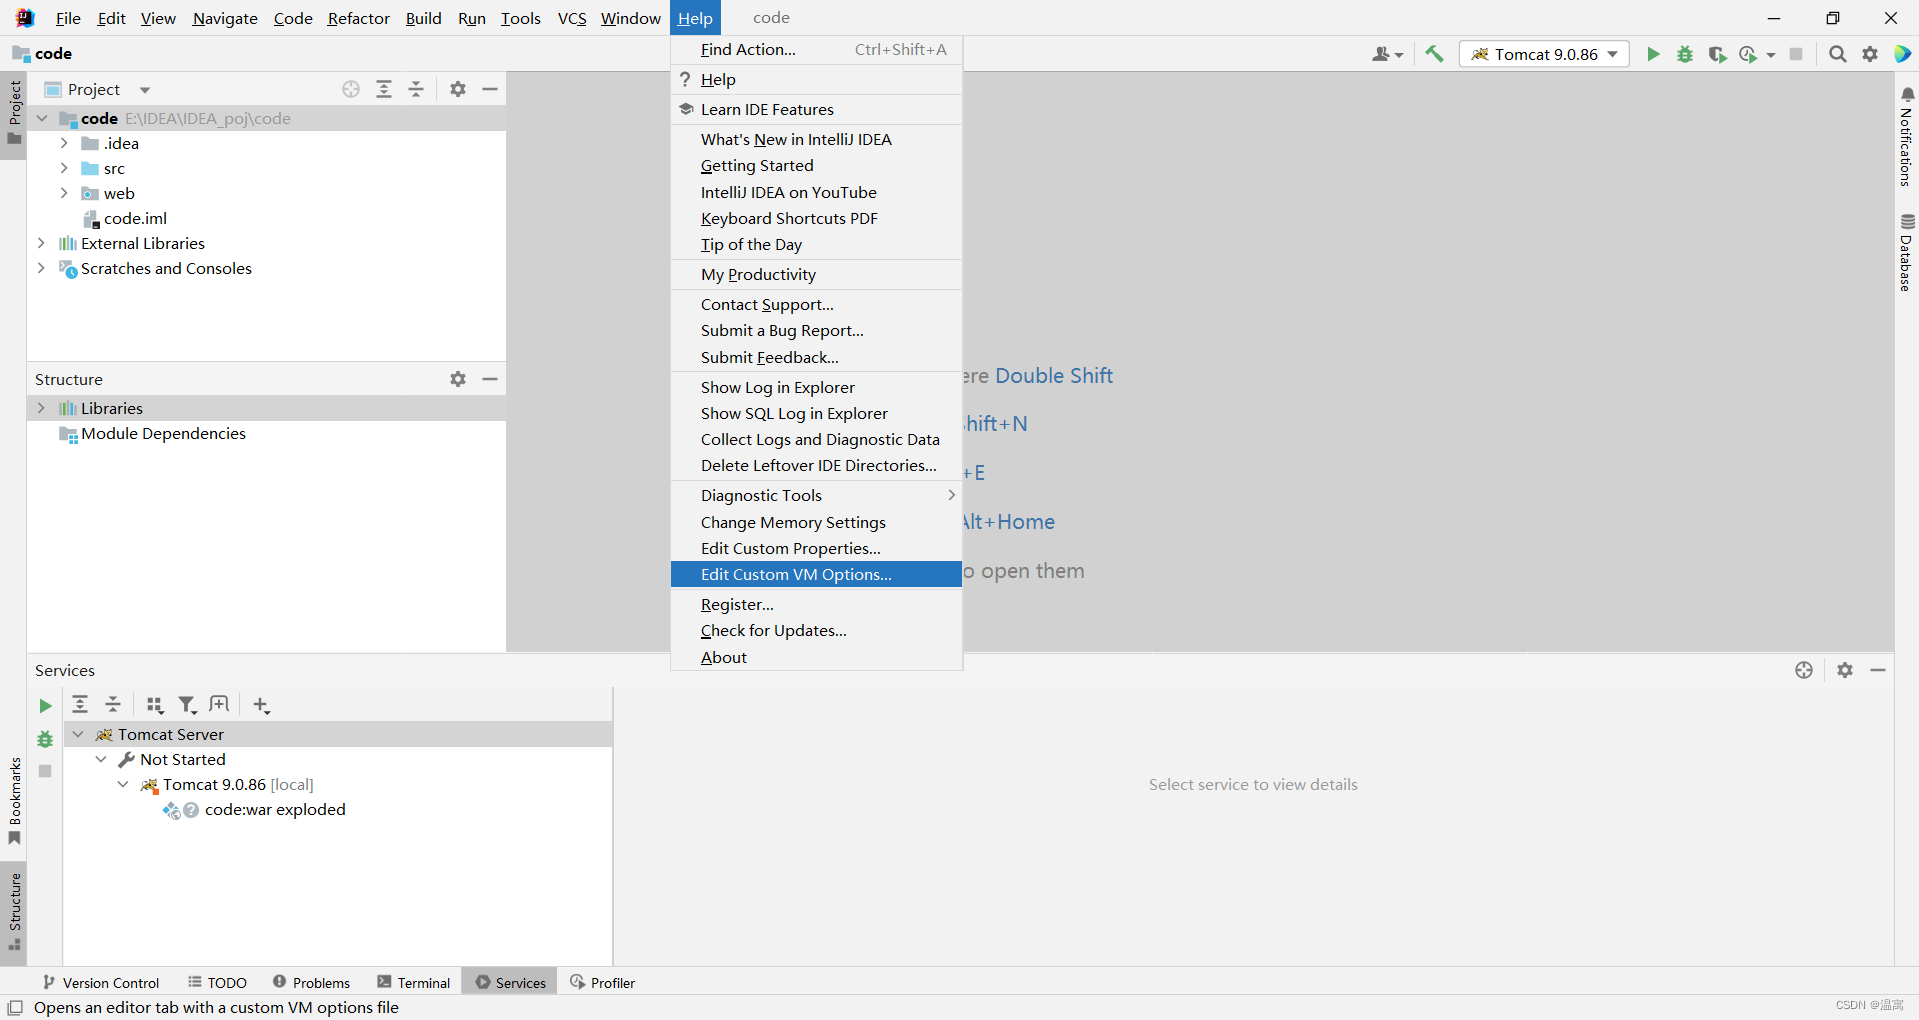Debug service with bug icon in Services
Image resolution: width=1919 pixels, height=1020 pixels.
pos(45,739)
